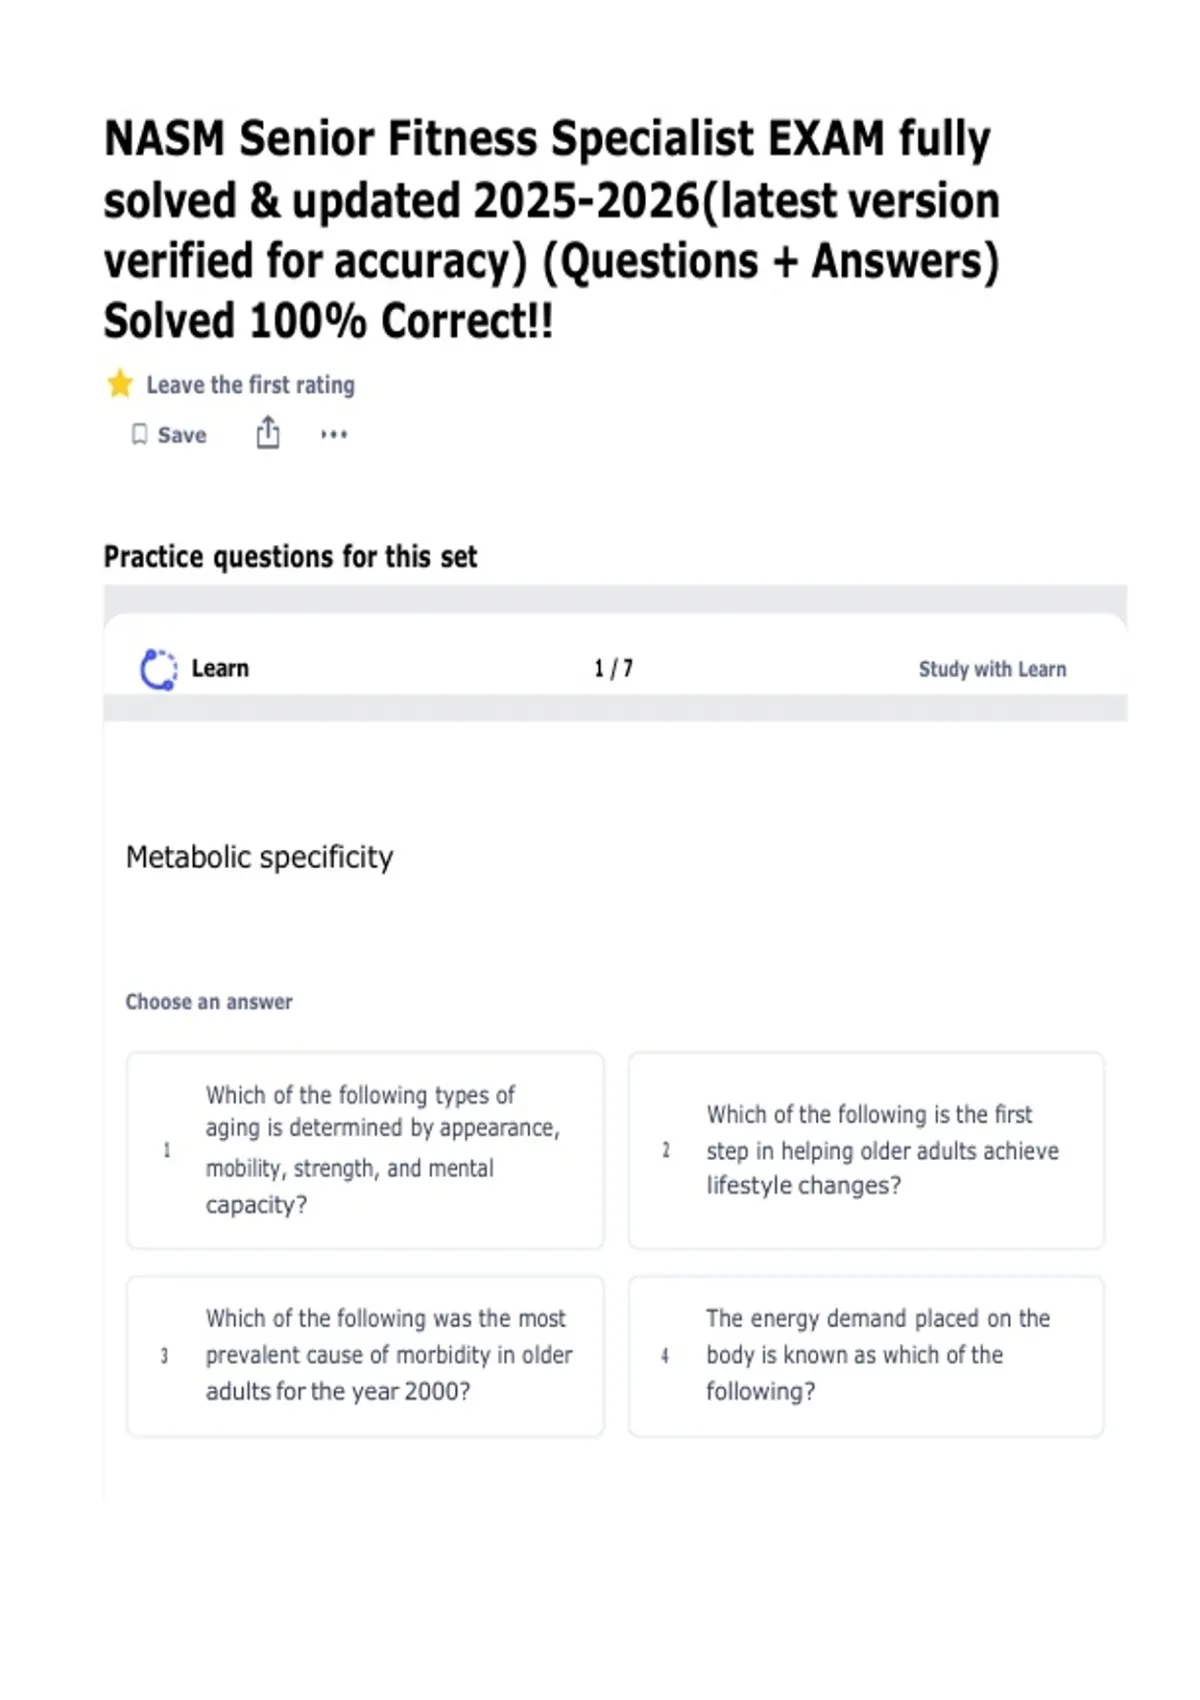
Task: Click the gray progress bar under the Learn header
Action: point(615,708)
